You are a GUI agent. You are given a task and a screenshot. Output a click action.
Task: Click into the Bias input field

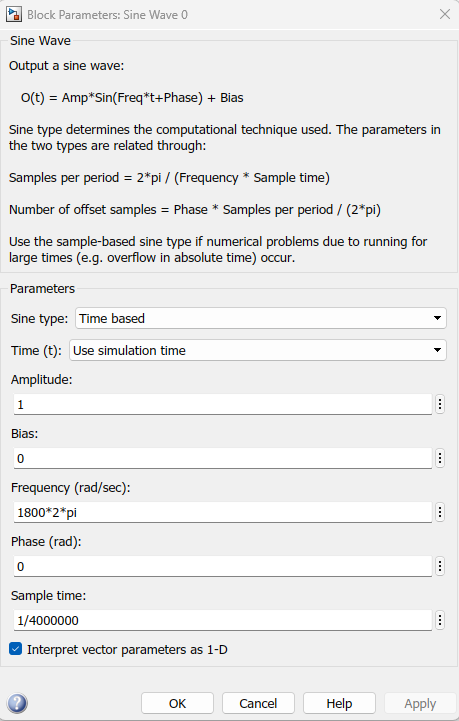click(x=223, y=458)
